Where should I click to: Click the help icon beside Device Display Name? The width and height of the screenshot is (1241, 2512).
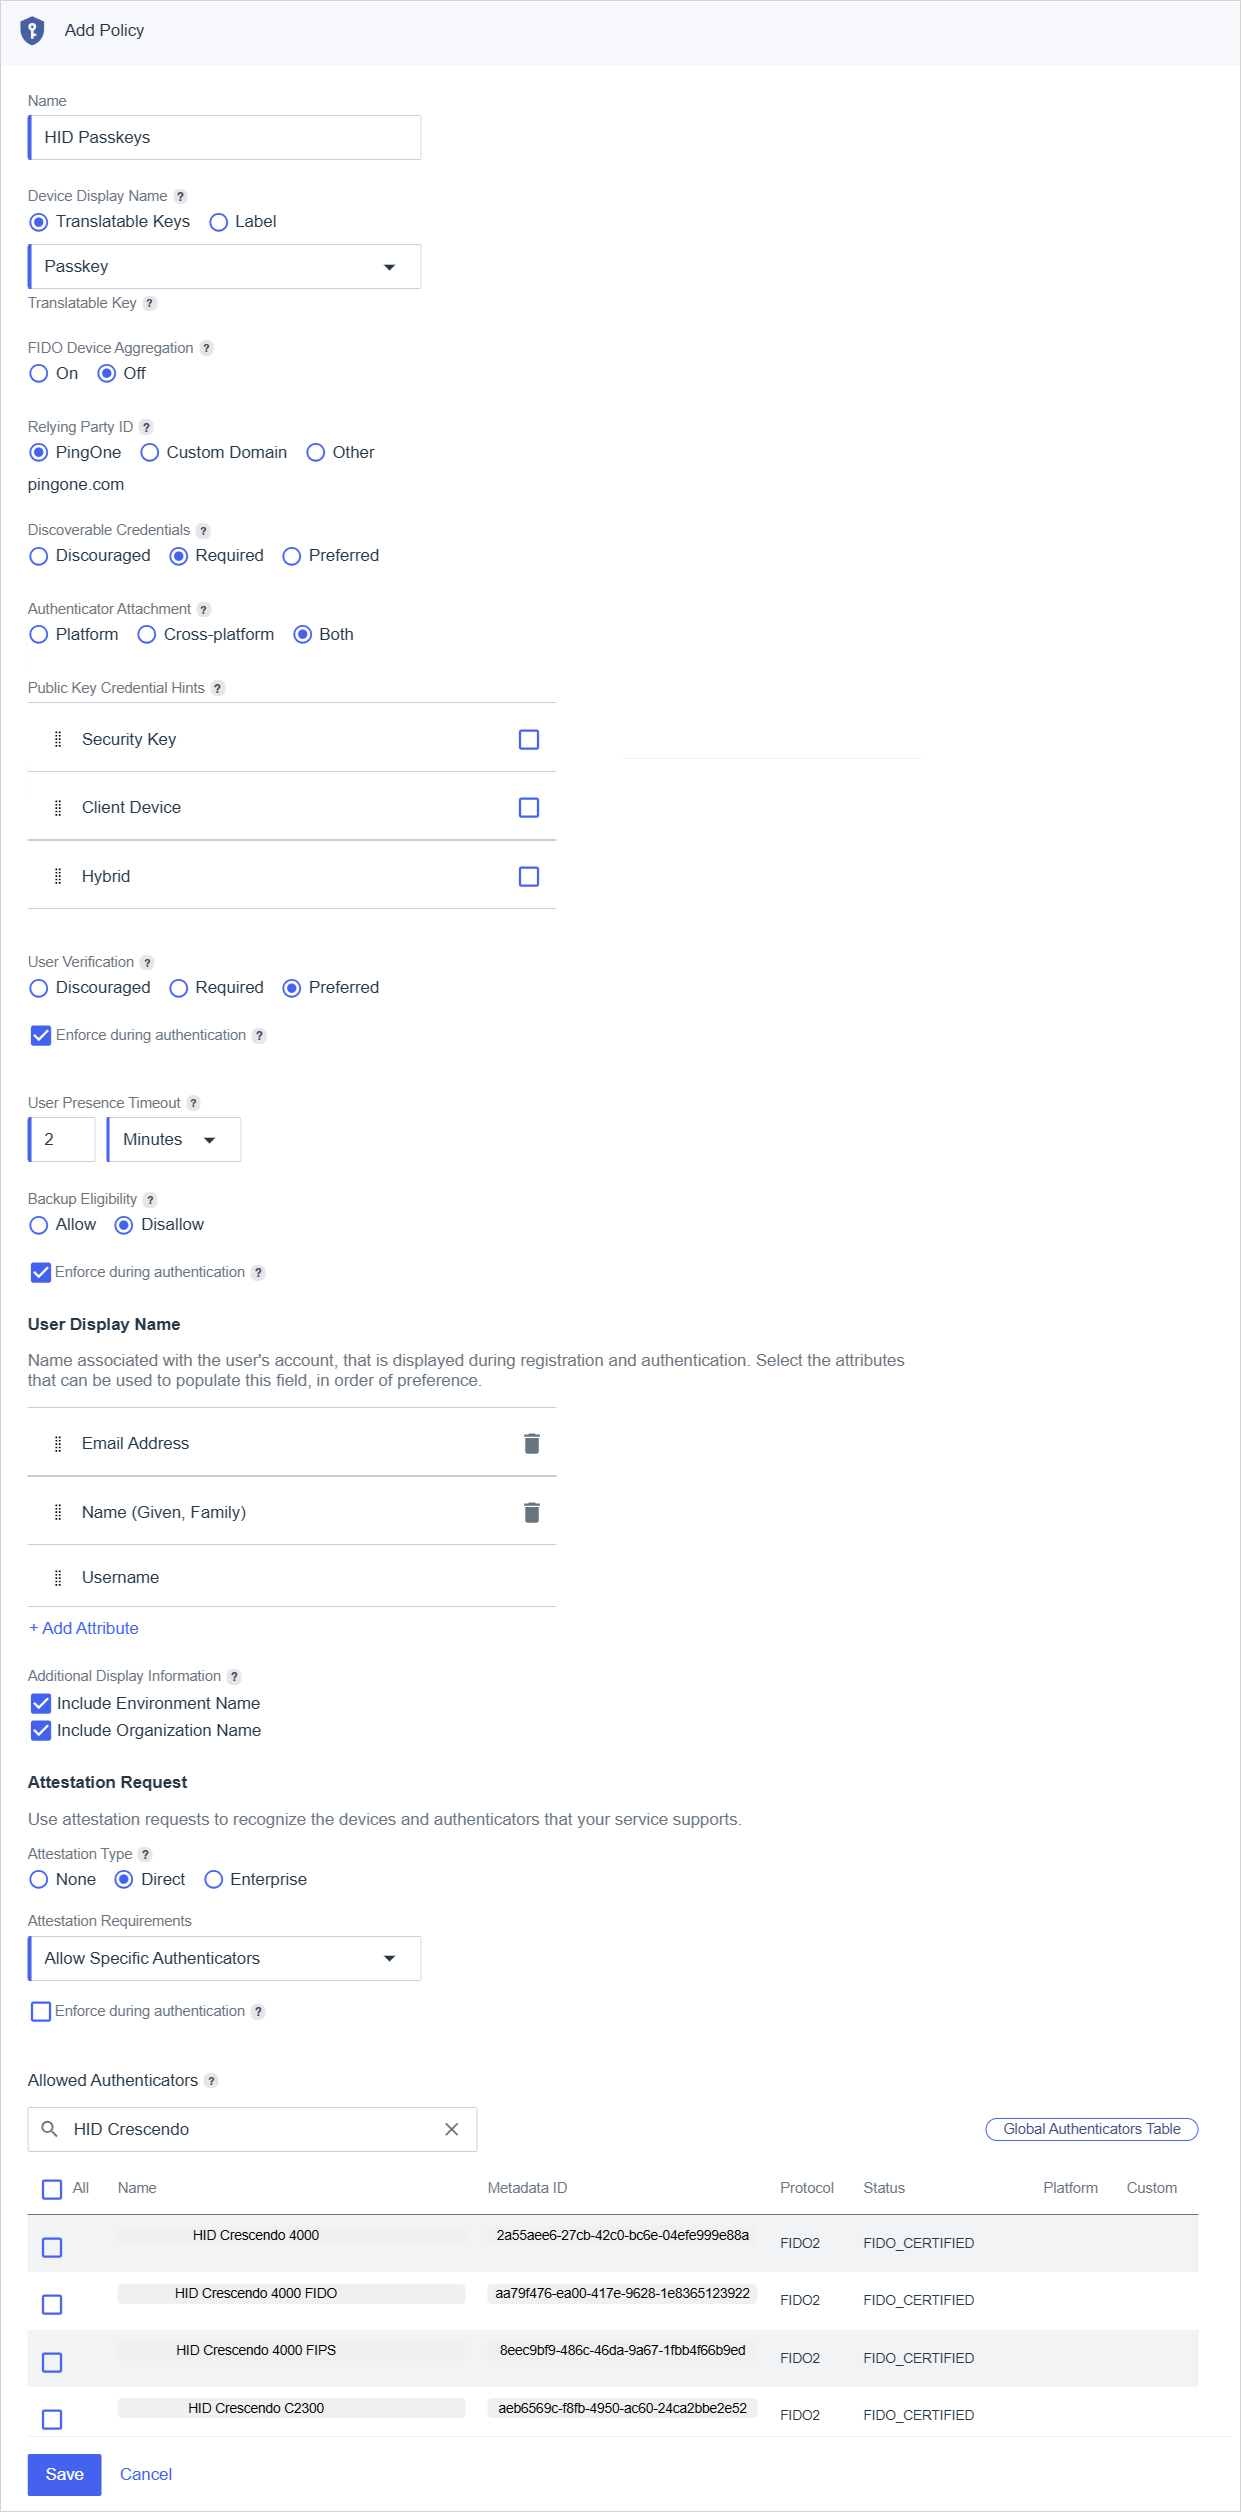(x=180, y=197)
